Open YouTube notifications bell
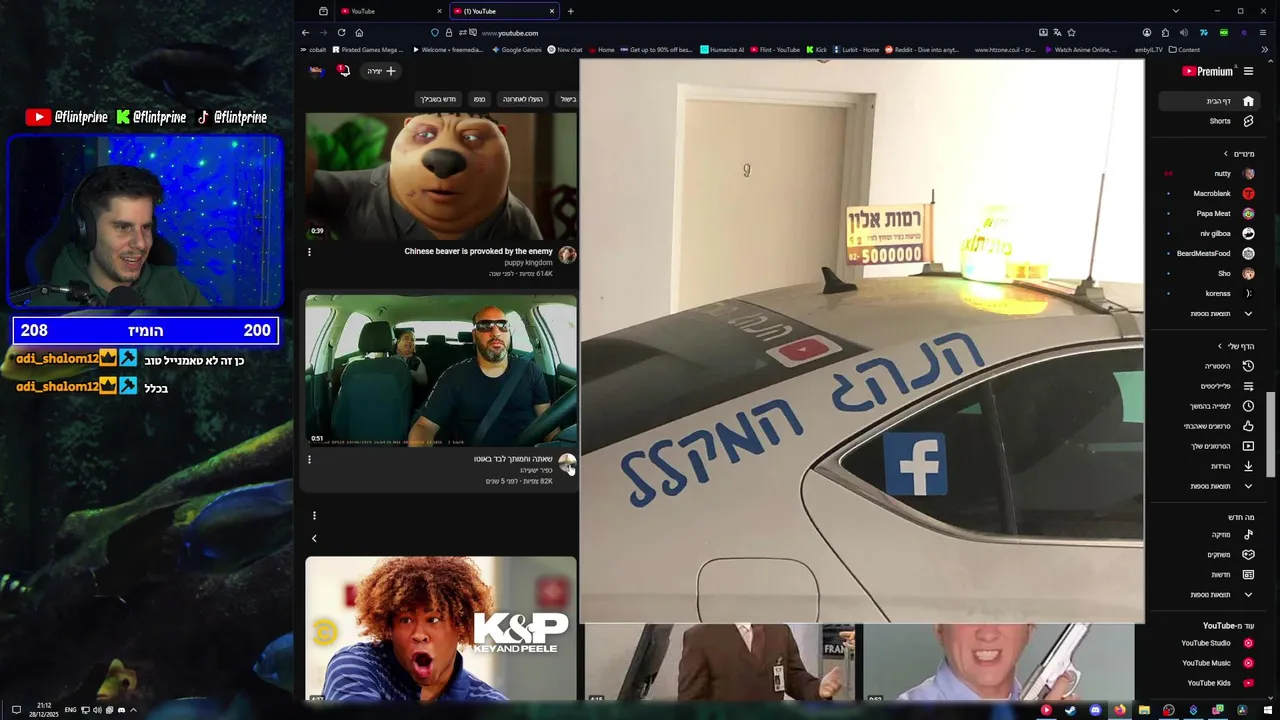 [343, 71]
